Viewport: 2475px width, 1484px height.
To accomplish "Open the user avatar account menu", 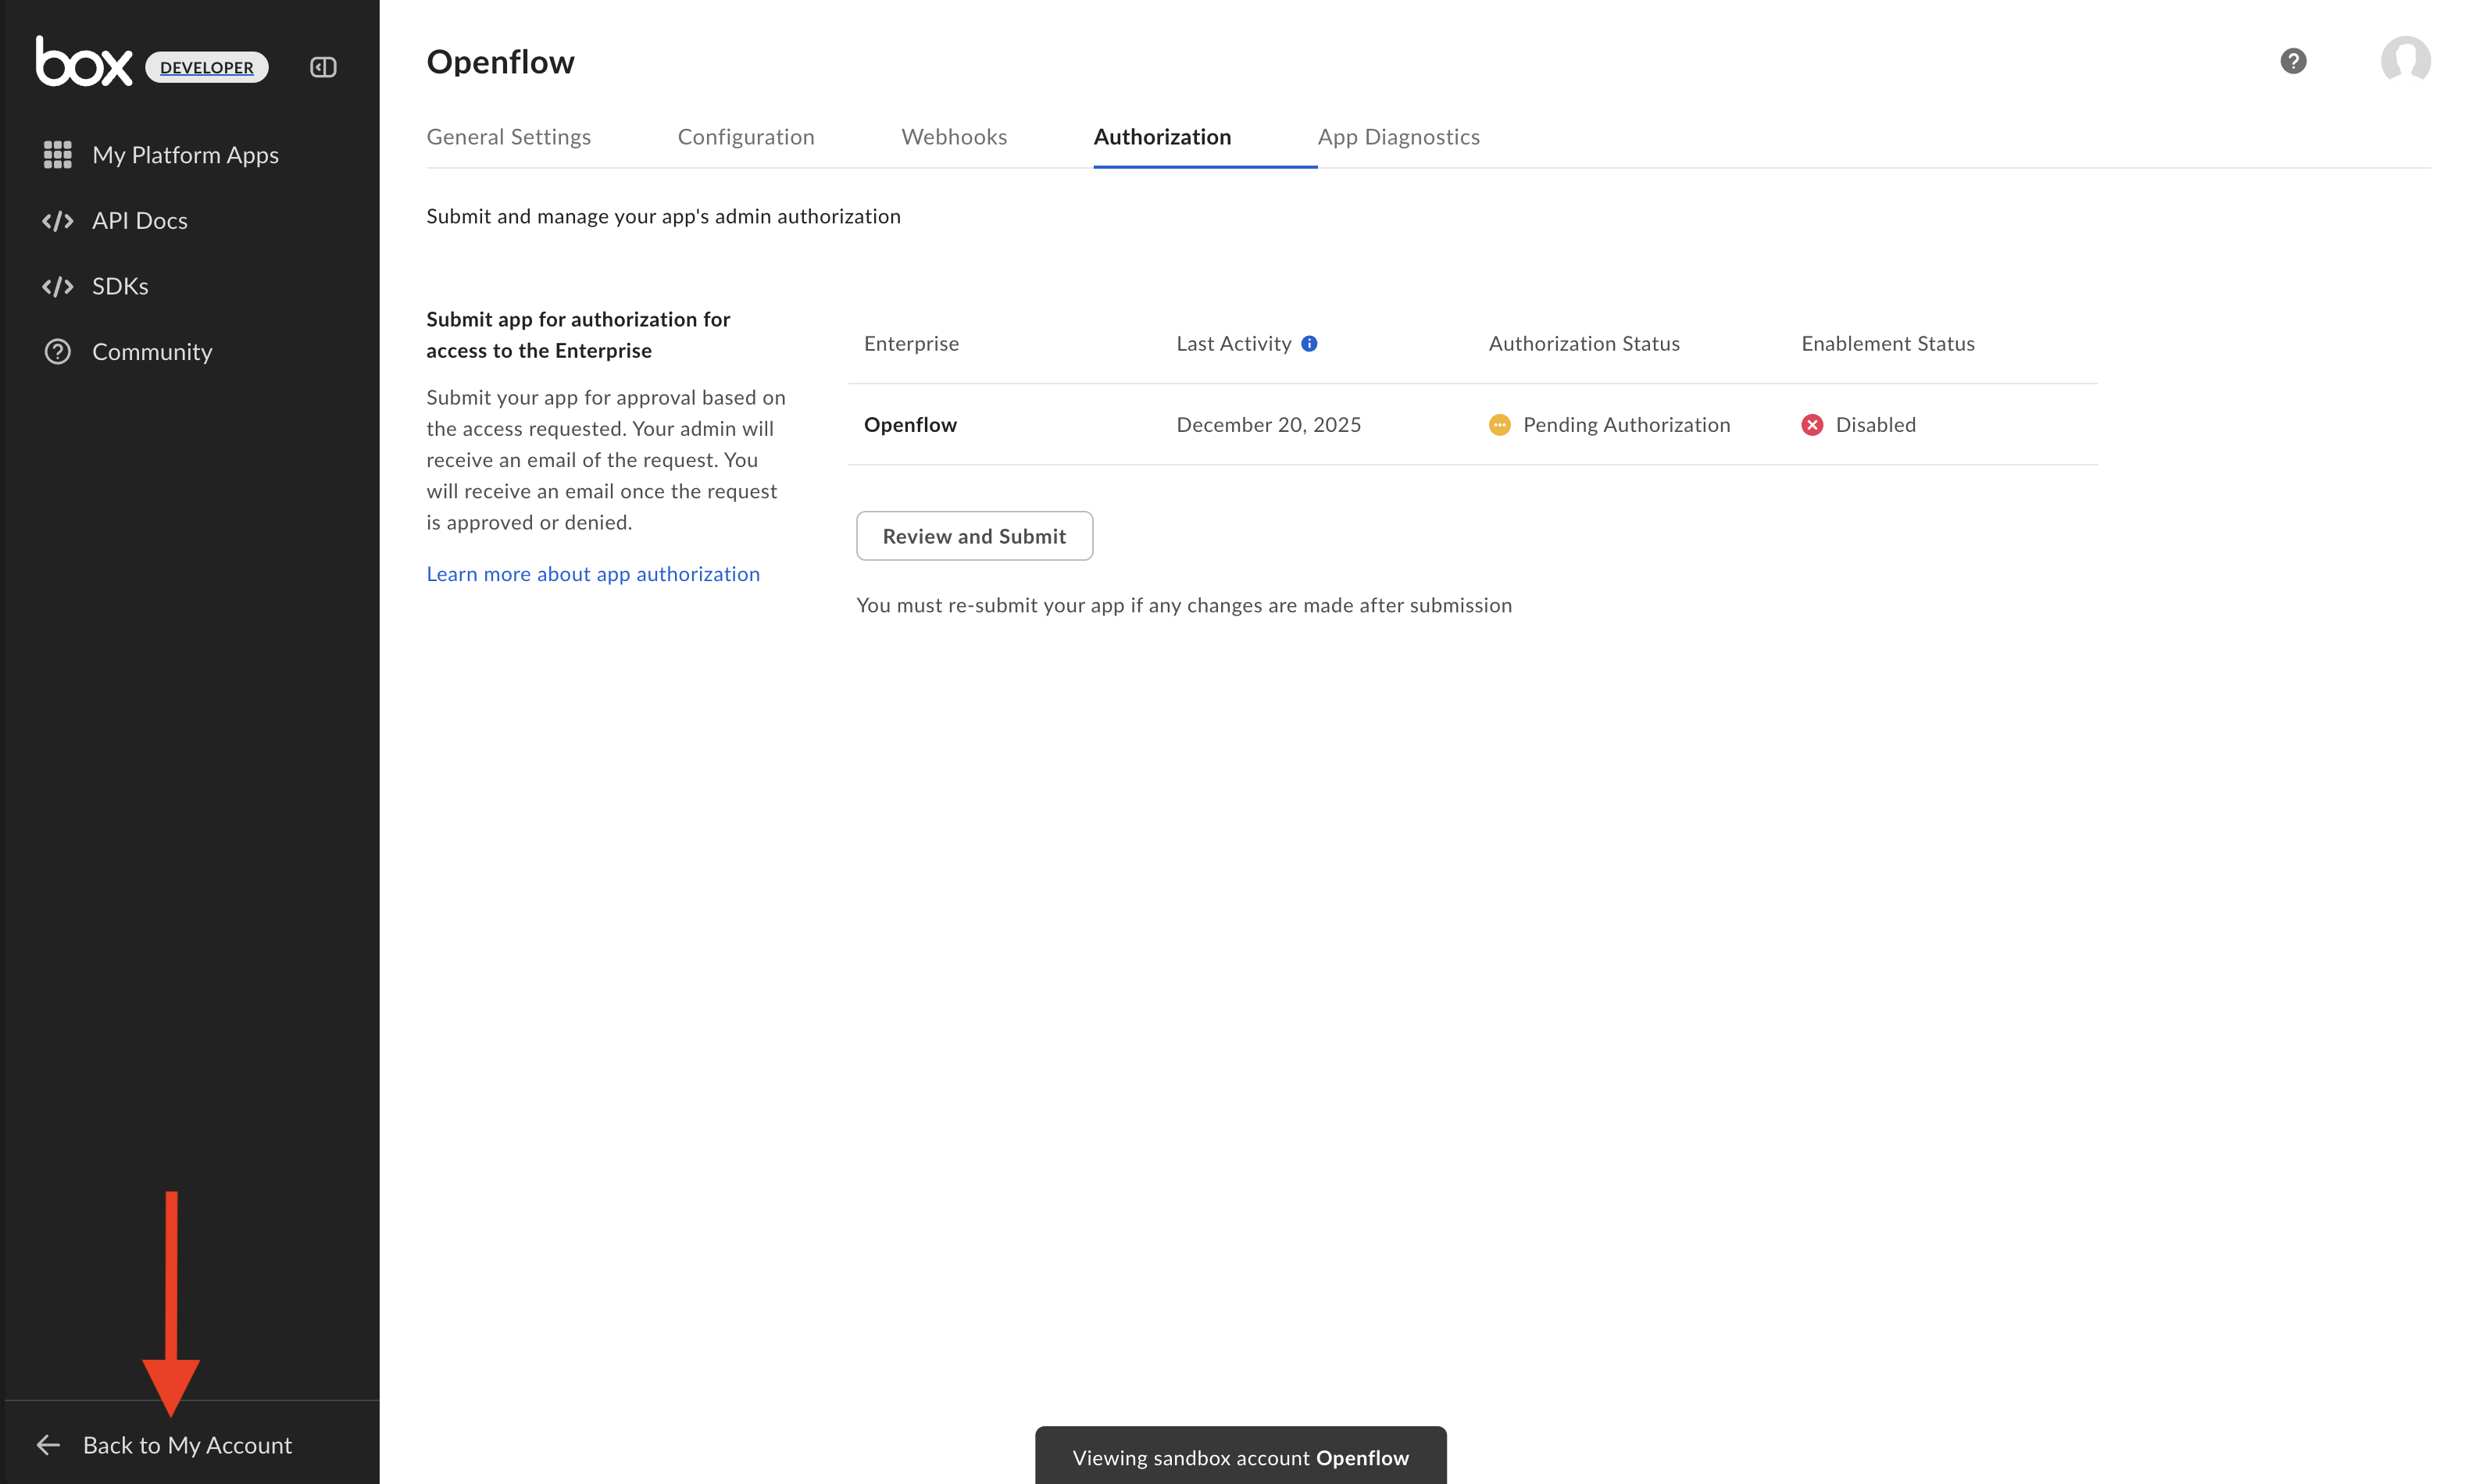I will [2405, 61].
